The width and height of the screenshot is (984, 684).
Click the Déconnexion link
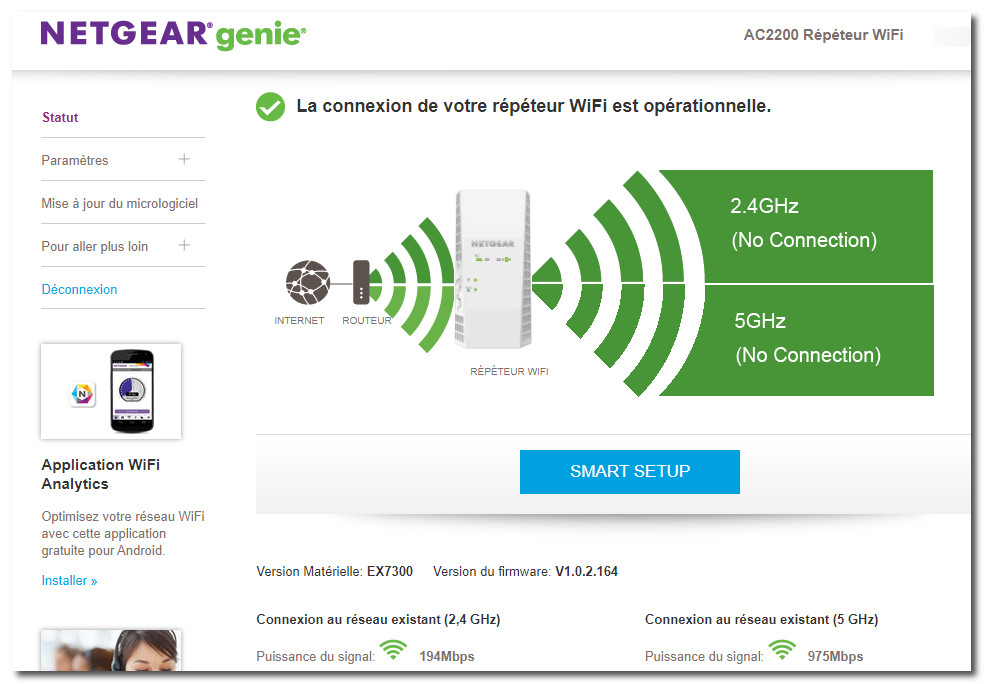click(x=79, y=289)
